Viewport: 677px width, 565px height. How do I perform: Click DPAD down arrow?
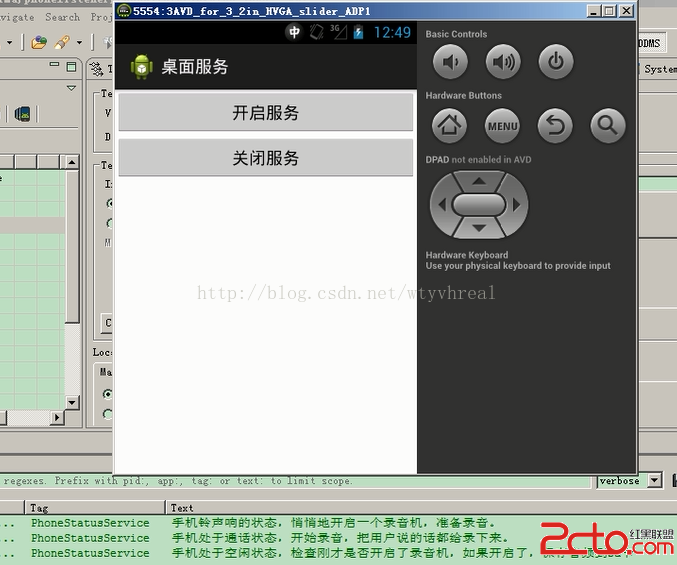tap(478, 228)
